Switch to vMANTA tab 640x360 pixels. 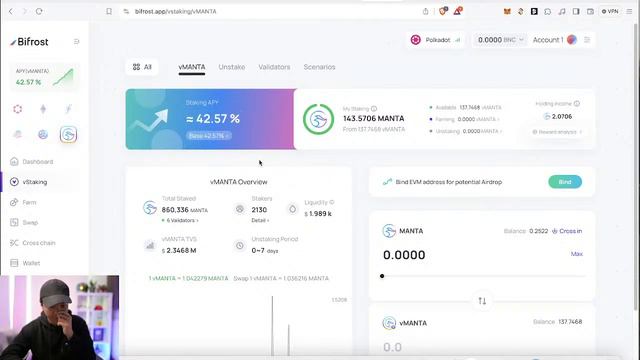point(192,67)
